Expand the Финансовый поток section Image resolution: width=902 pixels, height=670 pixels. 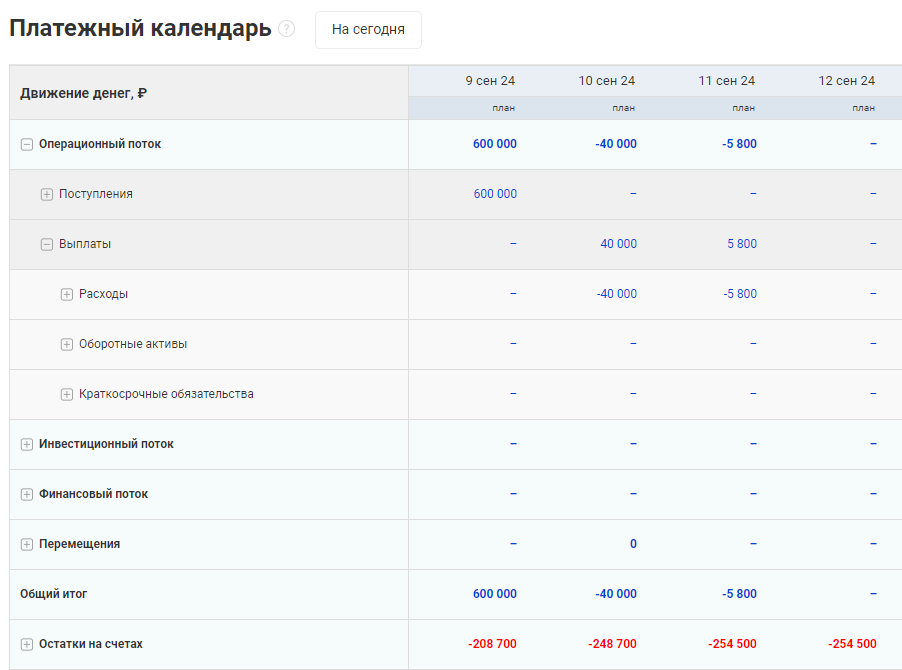26,494
